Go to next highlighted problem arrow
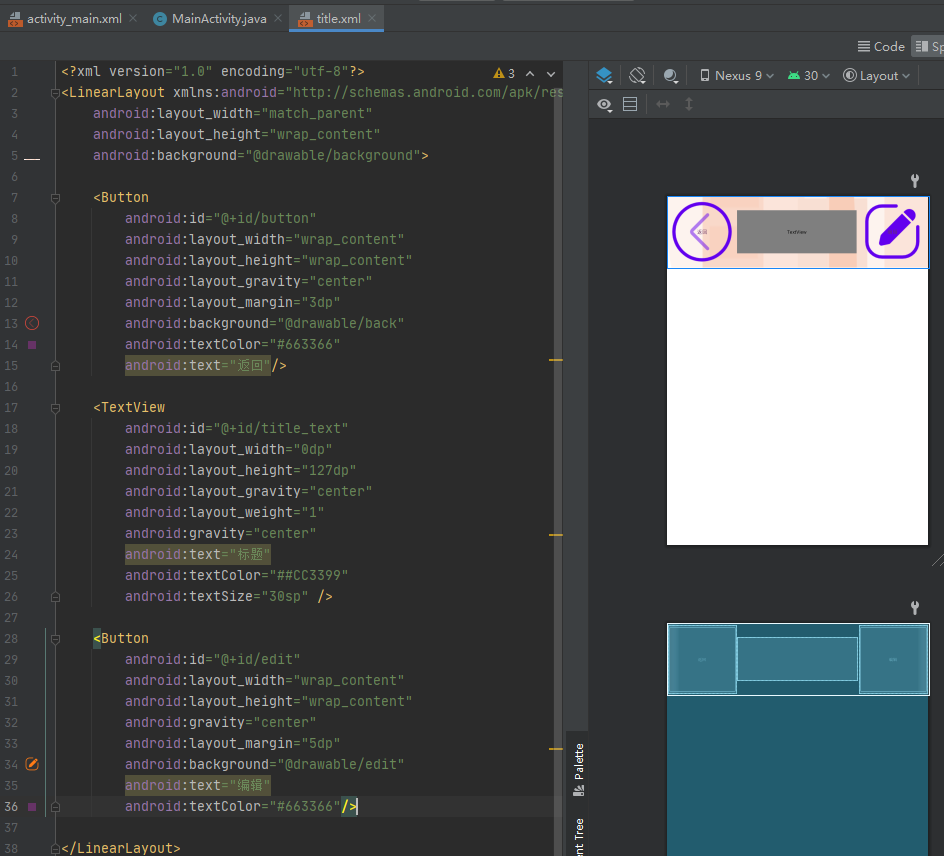944x856 pixels. pos(551,73)
